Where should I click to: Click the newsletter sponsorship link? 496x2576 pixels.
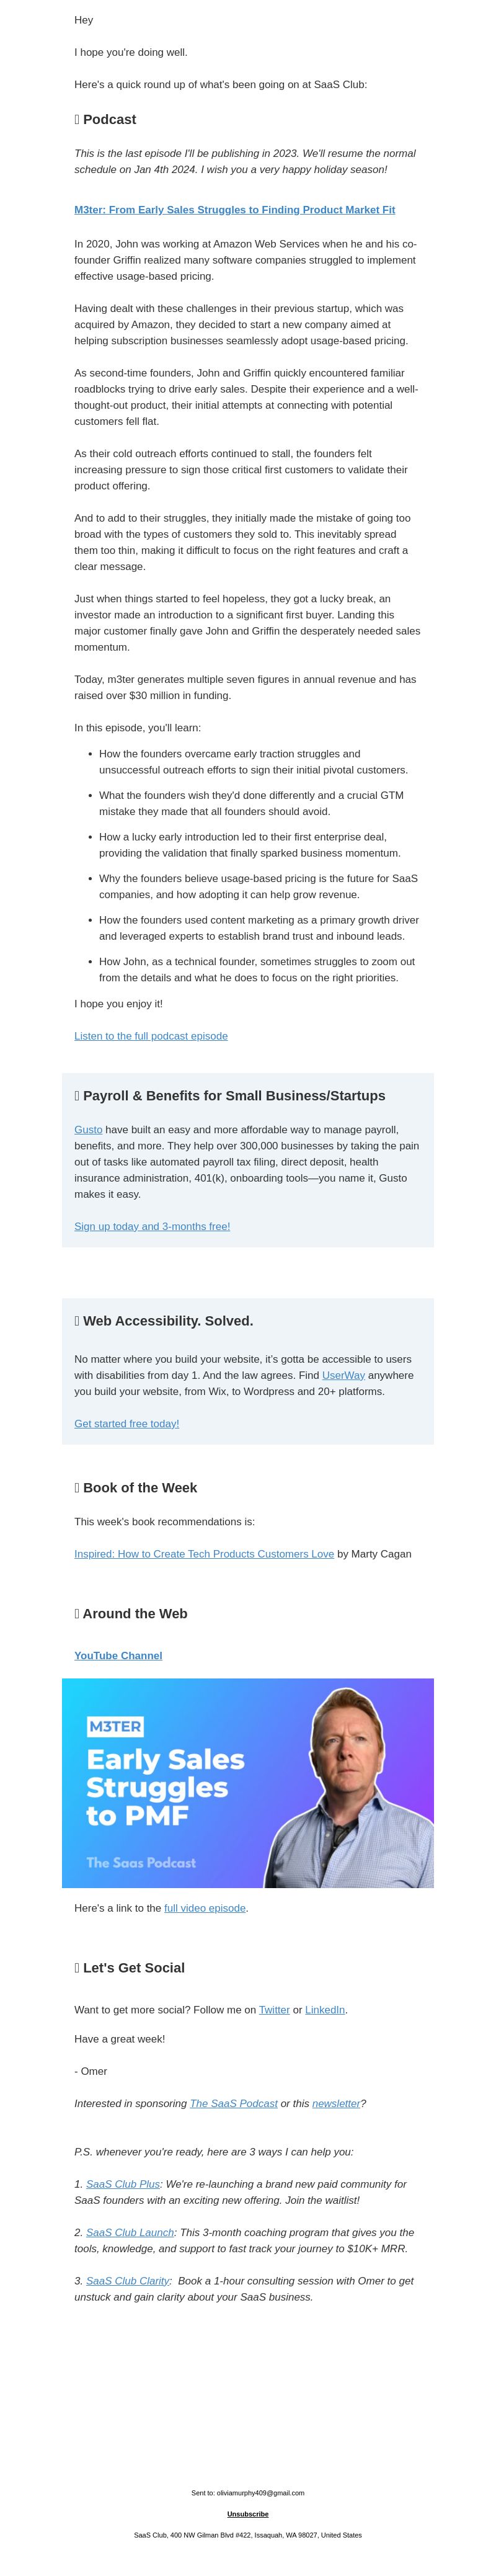click(x=336, y=2104)
